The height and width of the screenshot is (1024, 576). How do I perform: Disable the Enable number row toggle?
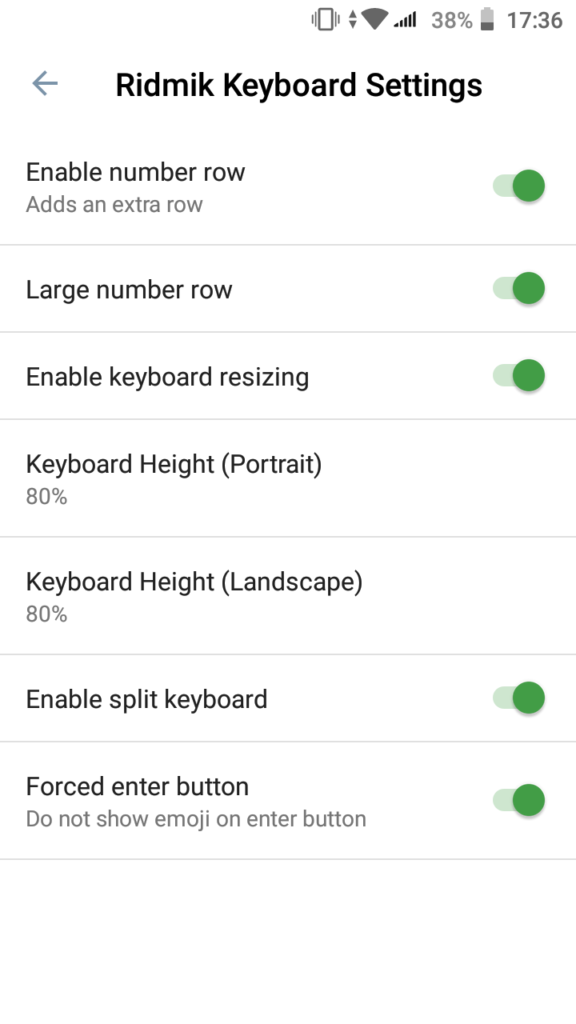click(x=519, y=186)
